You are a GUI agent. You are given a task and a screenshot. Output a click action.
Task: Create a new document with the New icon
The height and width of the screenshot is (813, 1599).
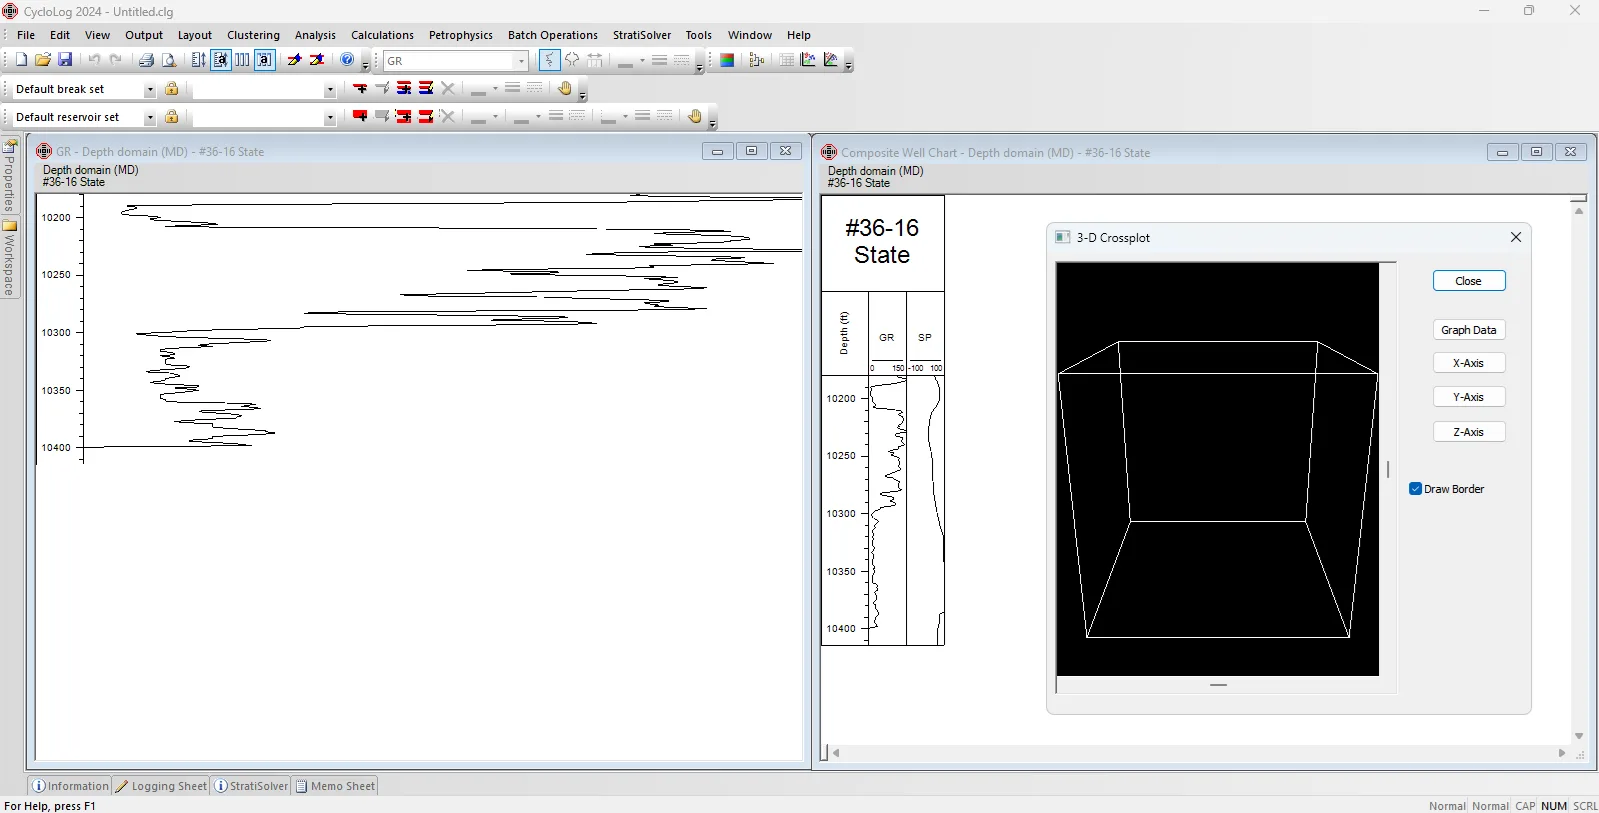(x=21, y=60)
